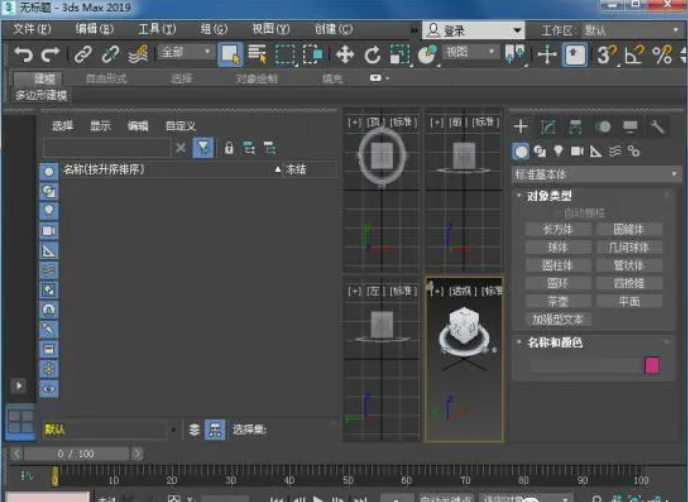The image size is (688, 502).
Task: Click the scene explorer search field
Action: [107, 148]
